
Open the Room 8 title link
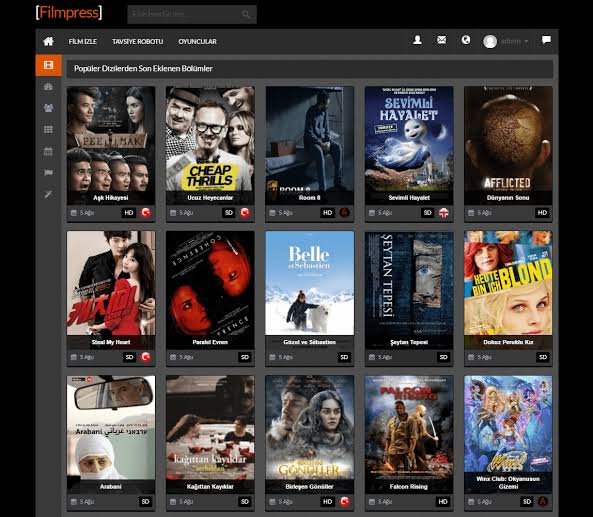309,198
